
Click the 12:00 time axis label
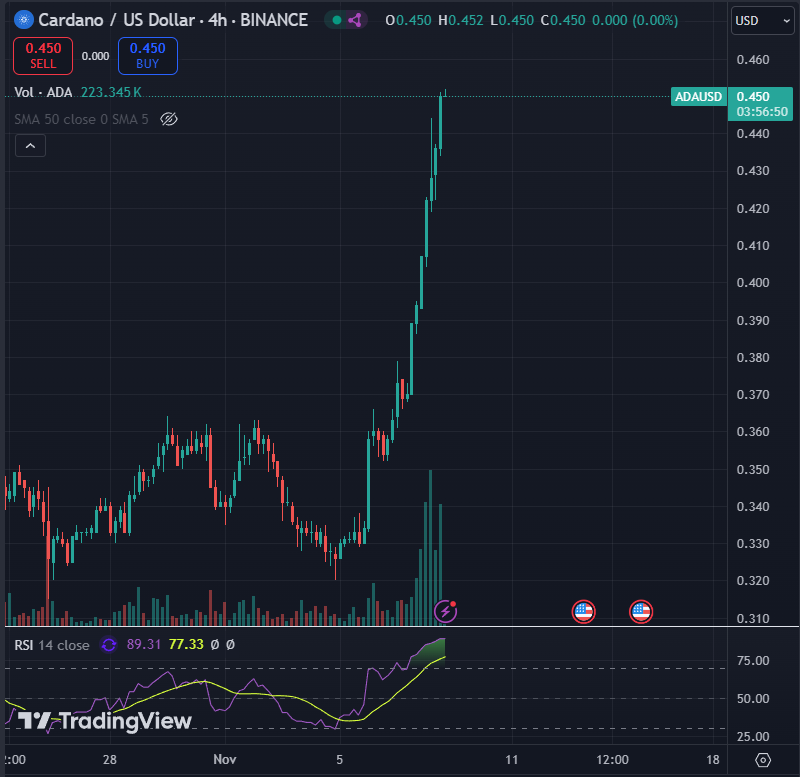click(x=612, y=759)
